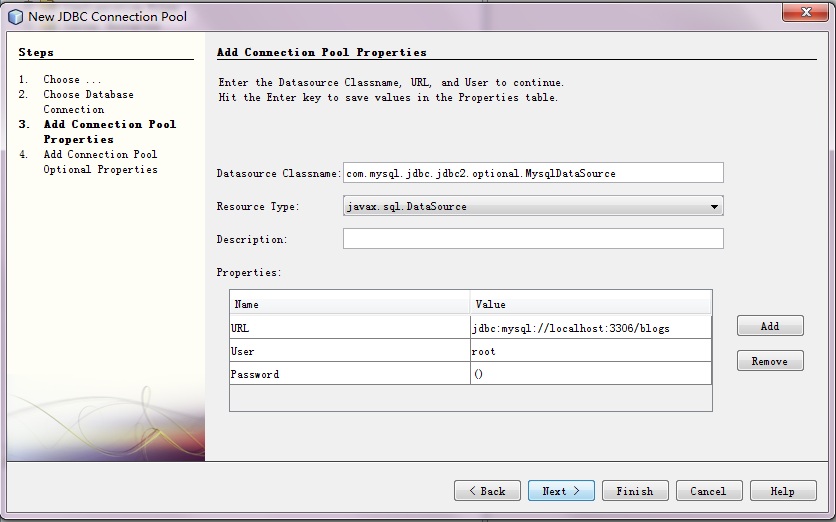The height and width of the screenshot is (522, 836).
Task: Edit the jdbc:mysql://localhost:3306/blogs value cell
Action: [591, 327]
